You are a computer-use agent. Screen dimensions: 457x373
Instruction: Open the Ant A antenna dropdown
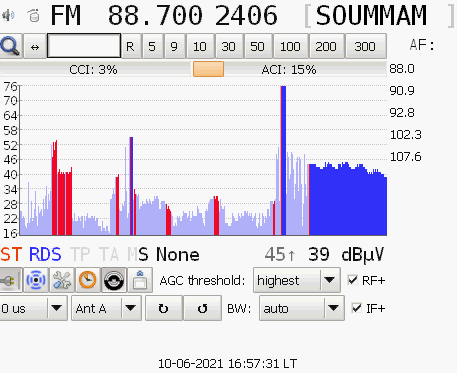click(106, 308)
